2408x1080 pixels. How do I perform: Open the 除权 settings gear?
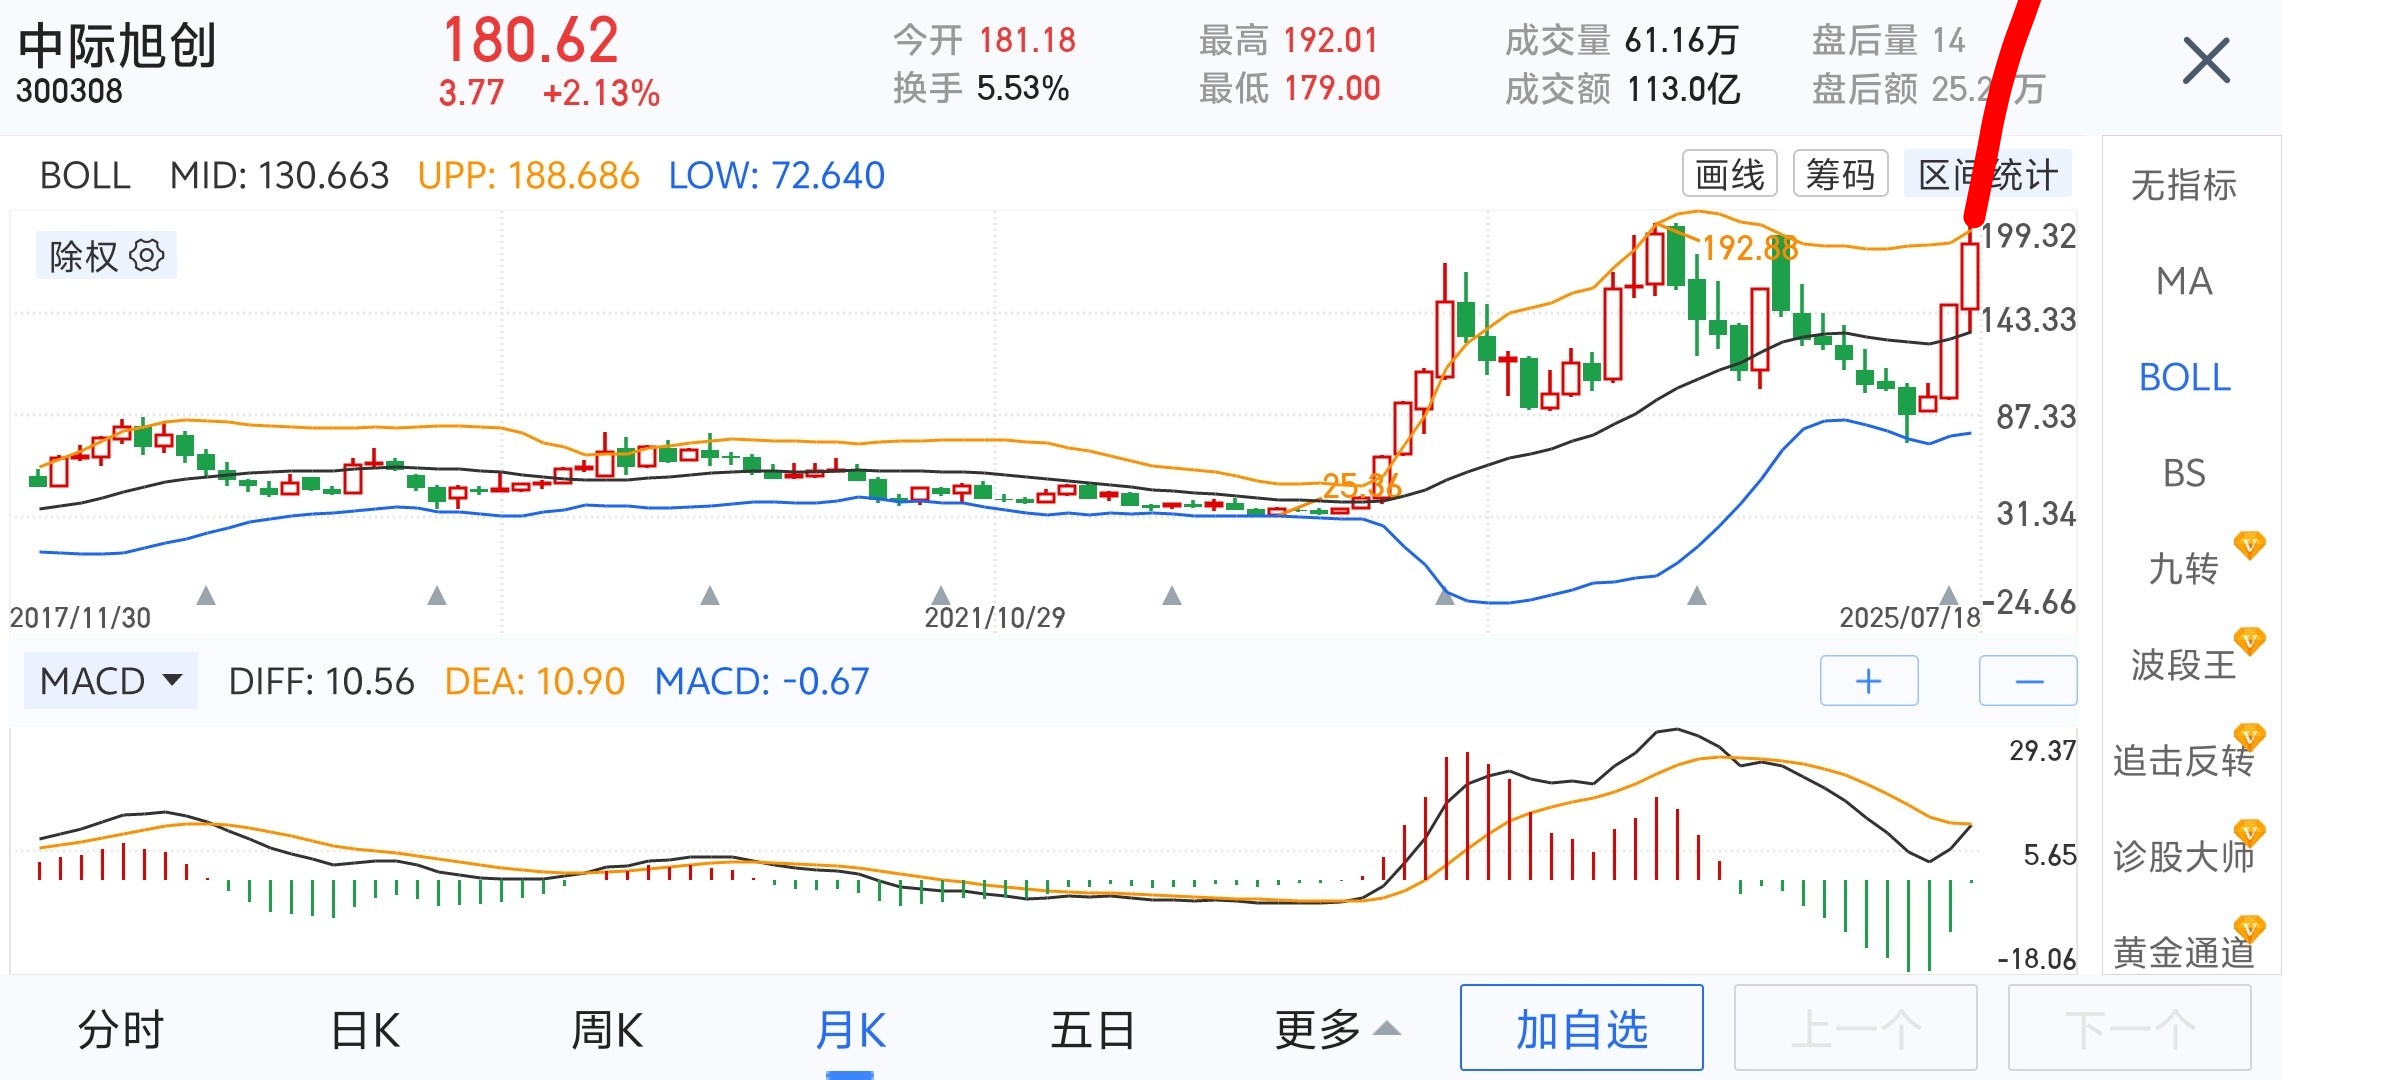[147, 256]
